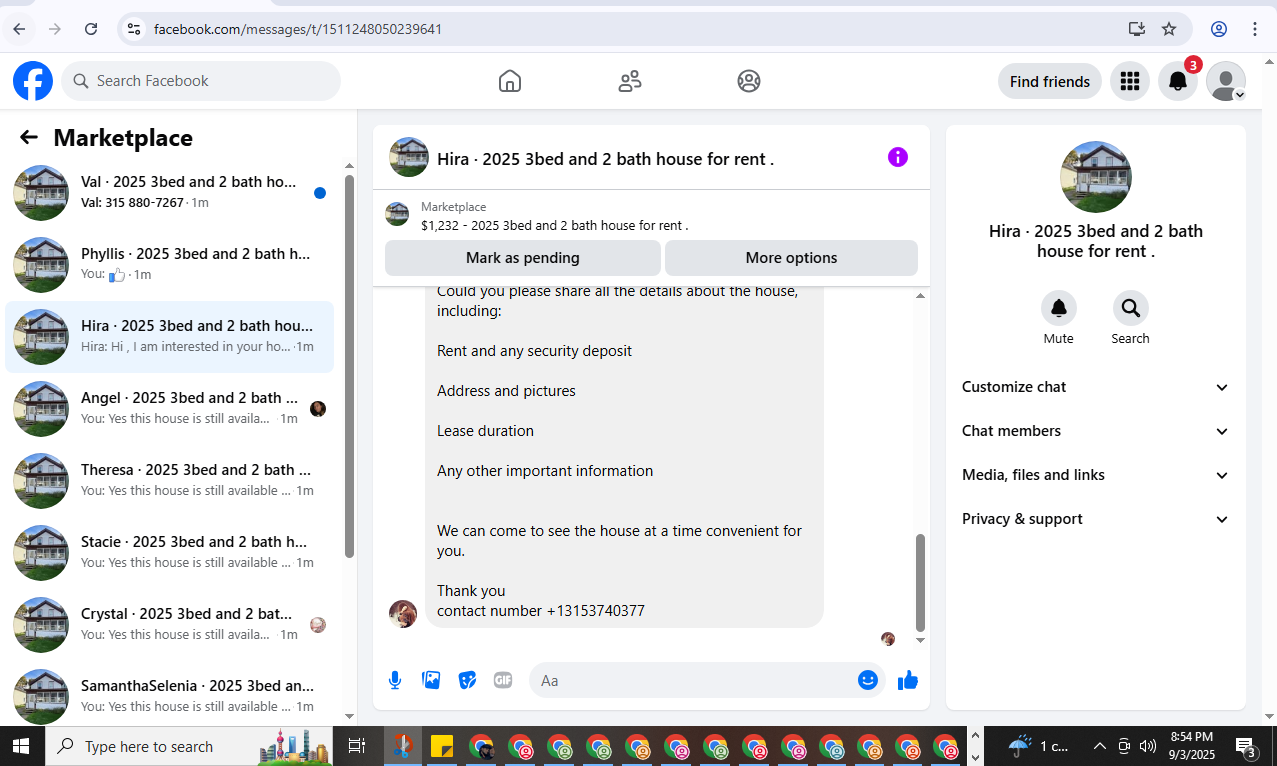
Task: Search in conversation magnifier icon
Action: [x=1131, y=308]
